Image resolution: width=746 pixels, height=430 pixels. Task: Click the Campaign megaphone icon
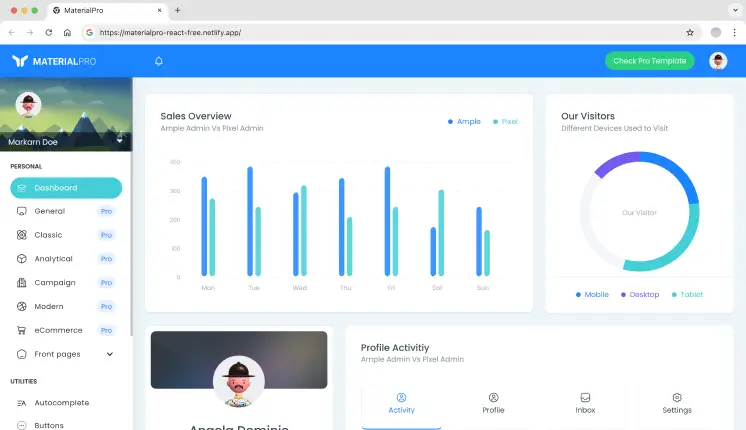click(22, 283)
